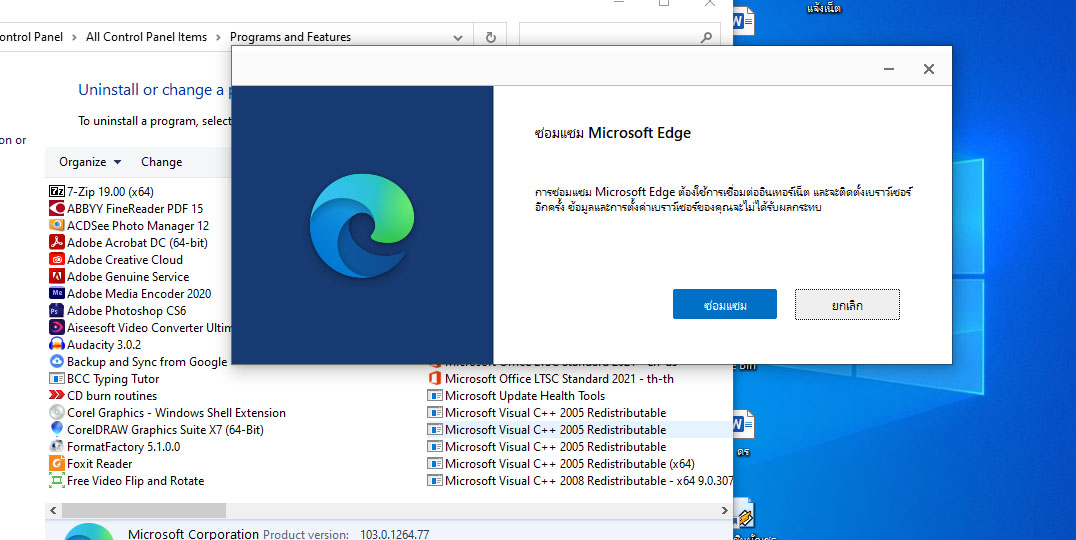Click the ABBYY FineReader PDF 15 icon

pos(57,209)
